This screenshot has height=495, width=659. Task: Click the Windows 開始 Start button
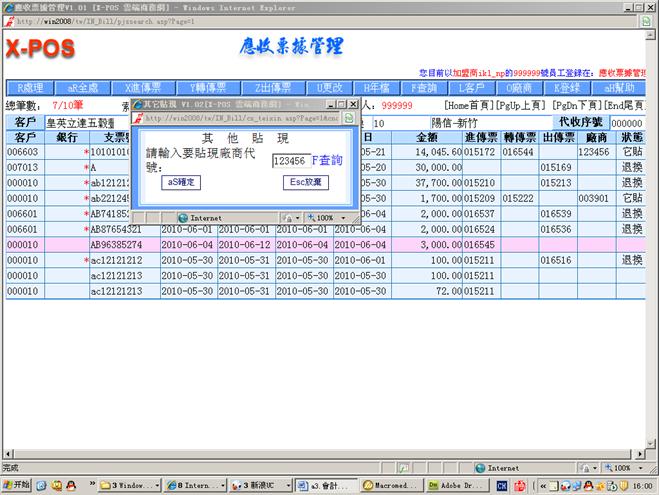(x=16, y=486)
